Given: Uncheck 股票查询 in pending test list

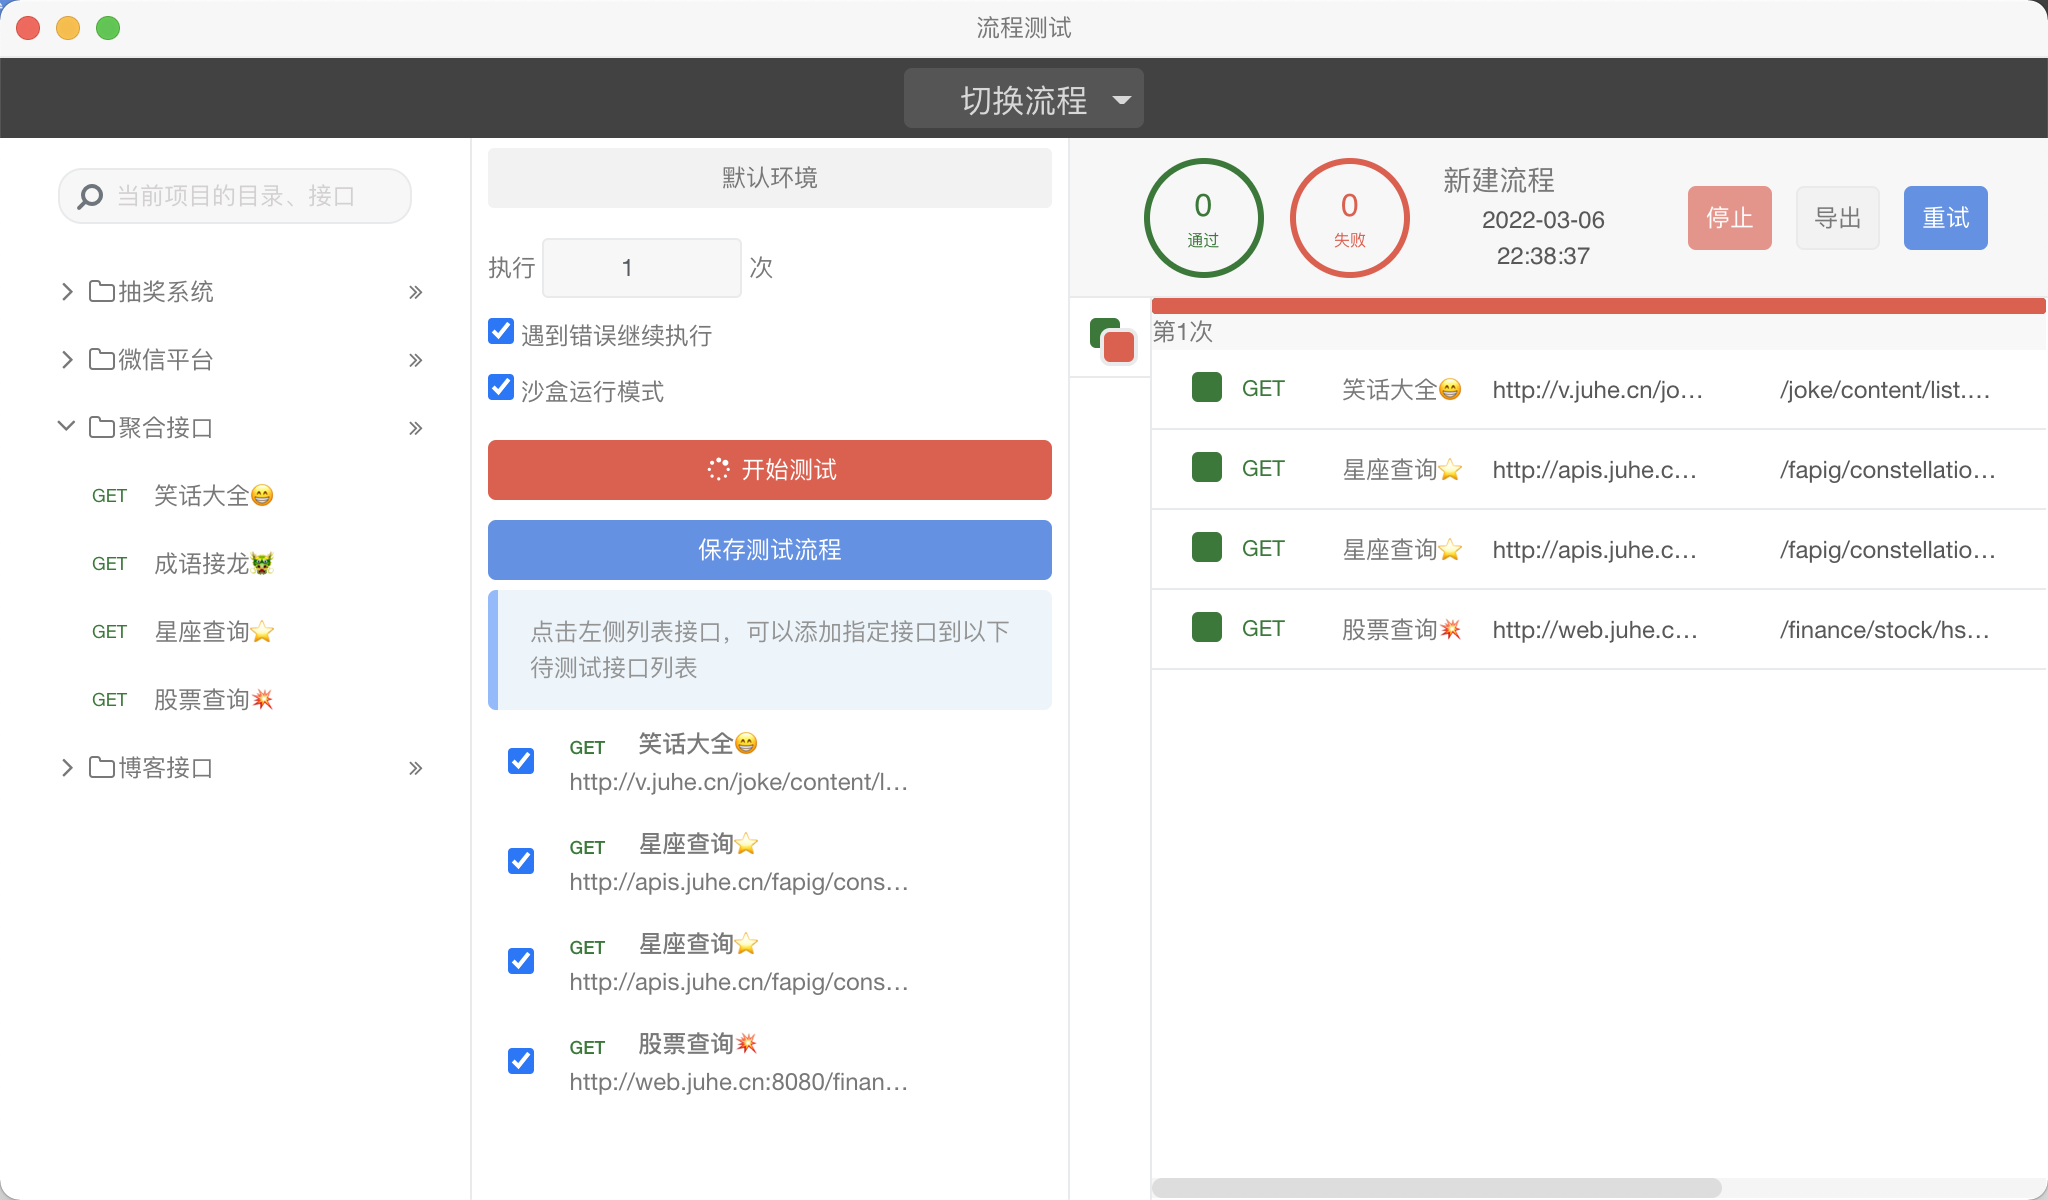Looking at the screenshot, I should pyautogui.click(x=521, y=1061).
